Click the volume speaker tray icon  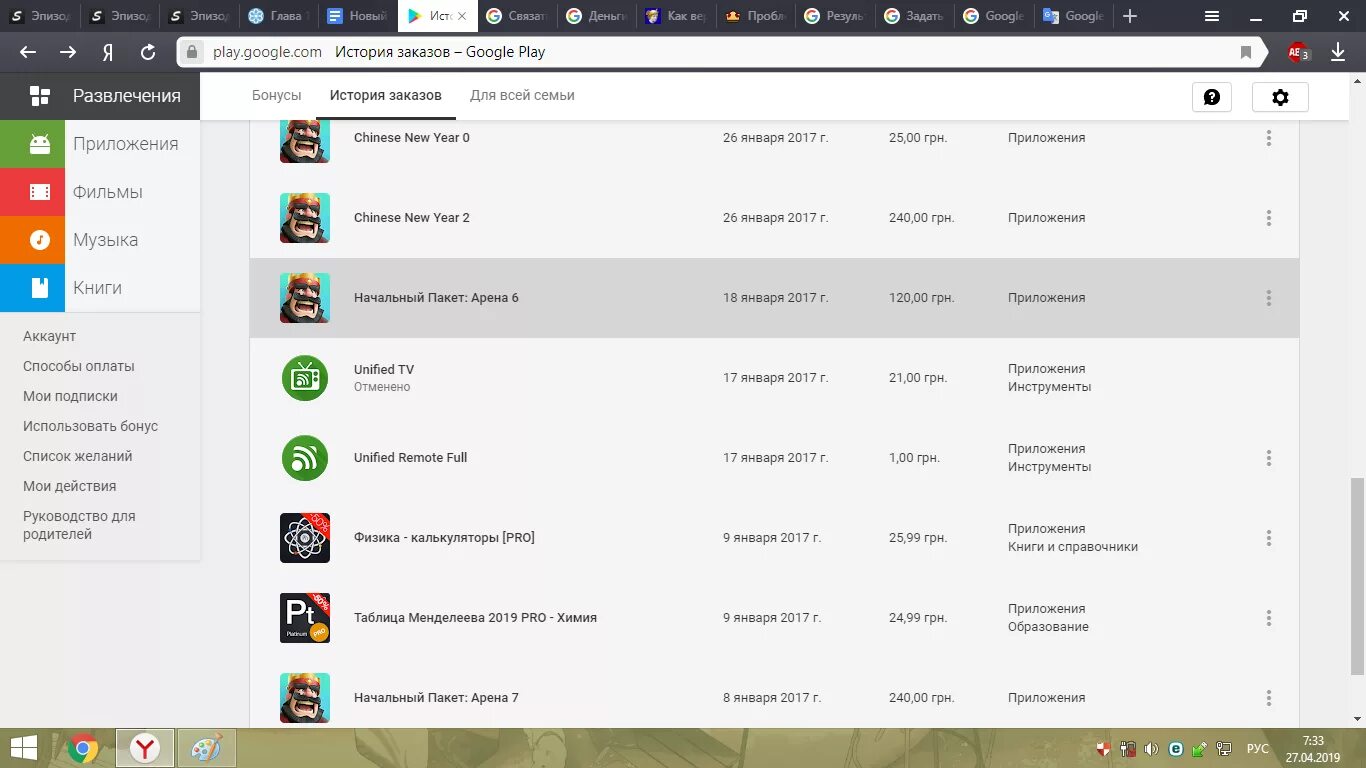(x=1151, y=748)
